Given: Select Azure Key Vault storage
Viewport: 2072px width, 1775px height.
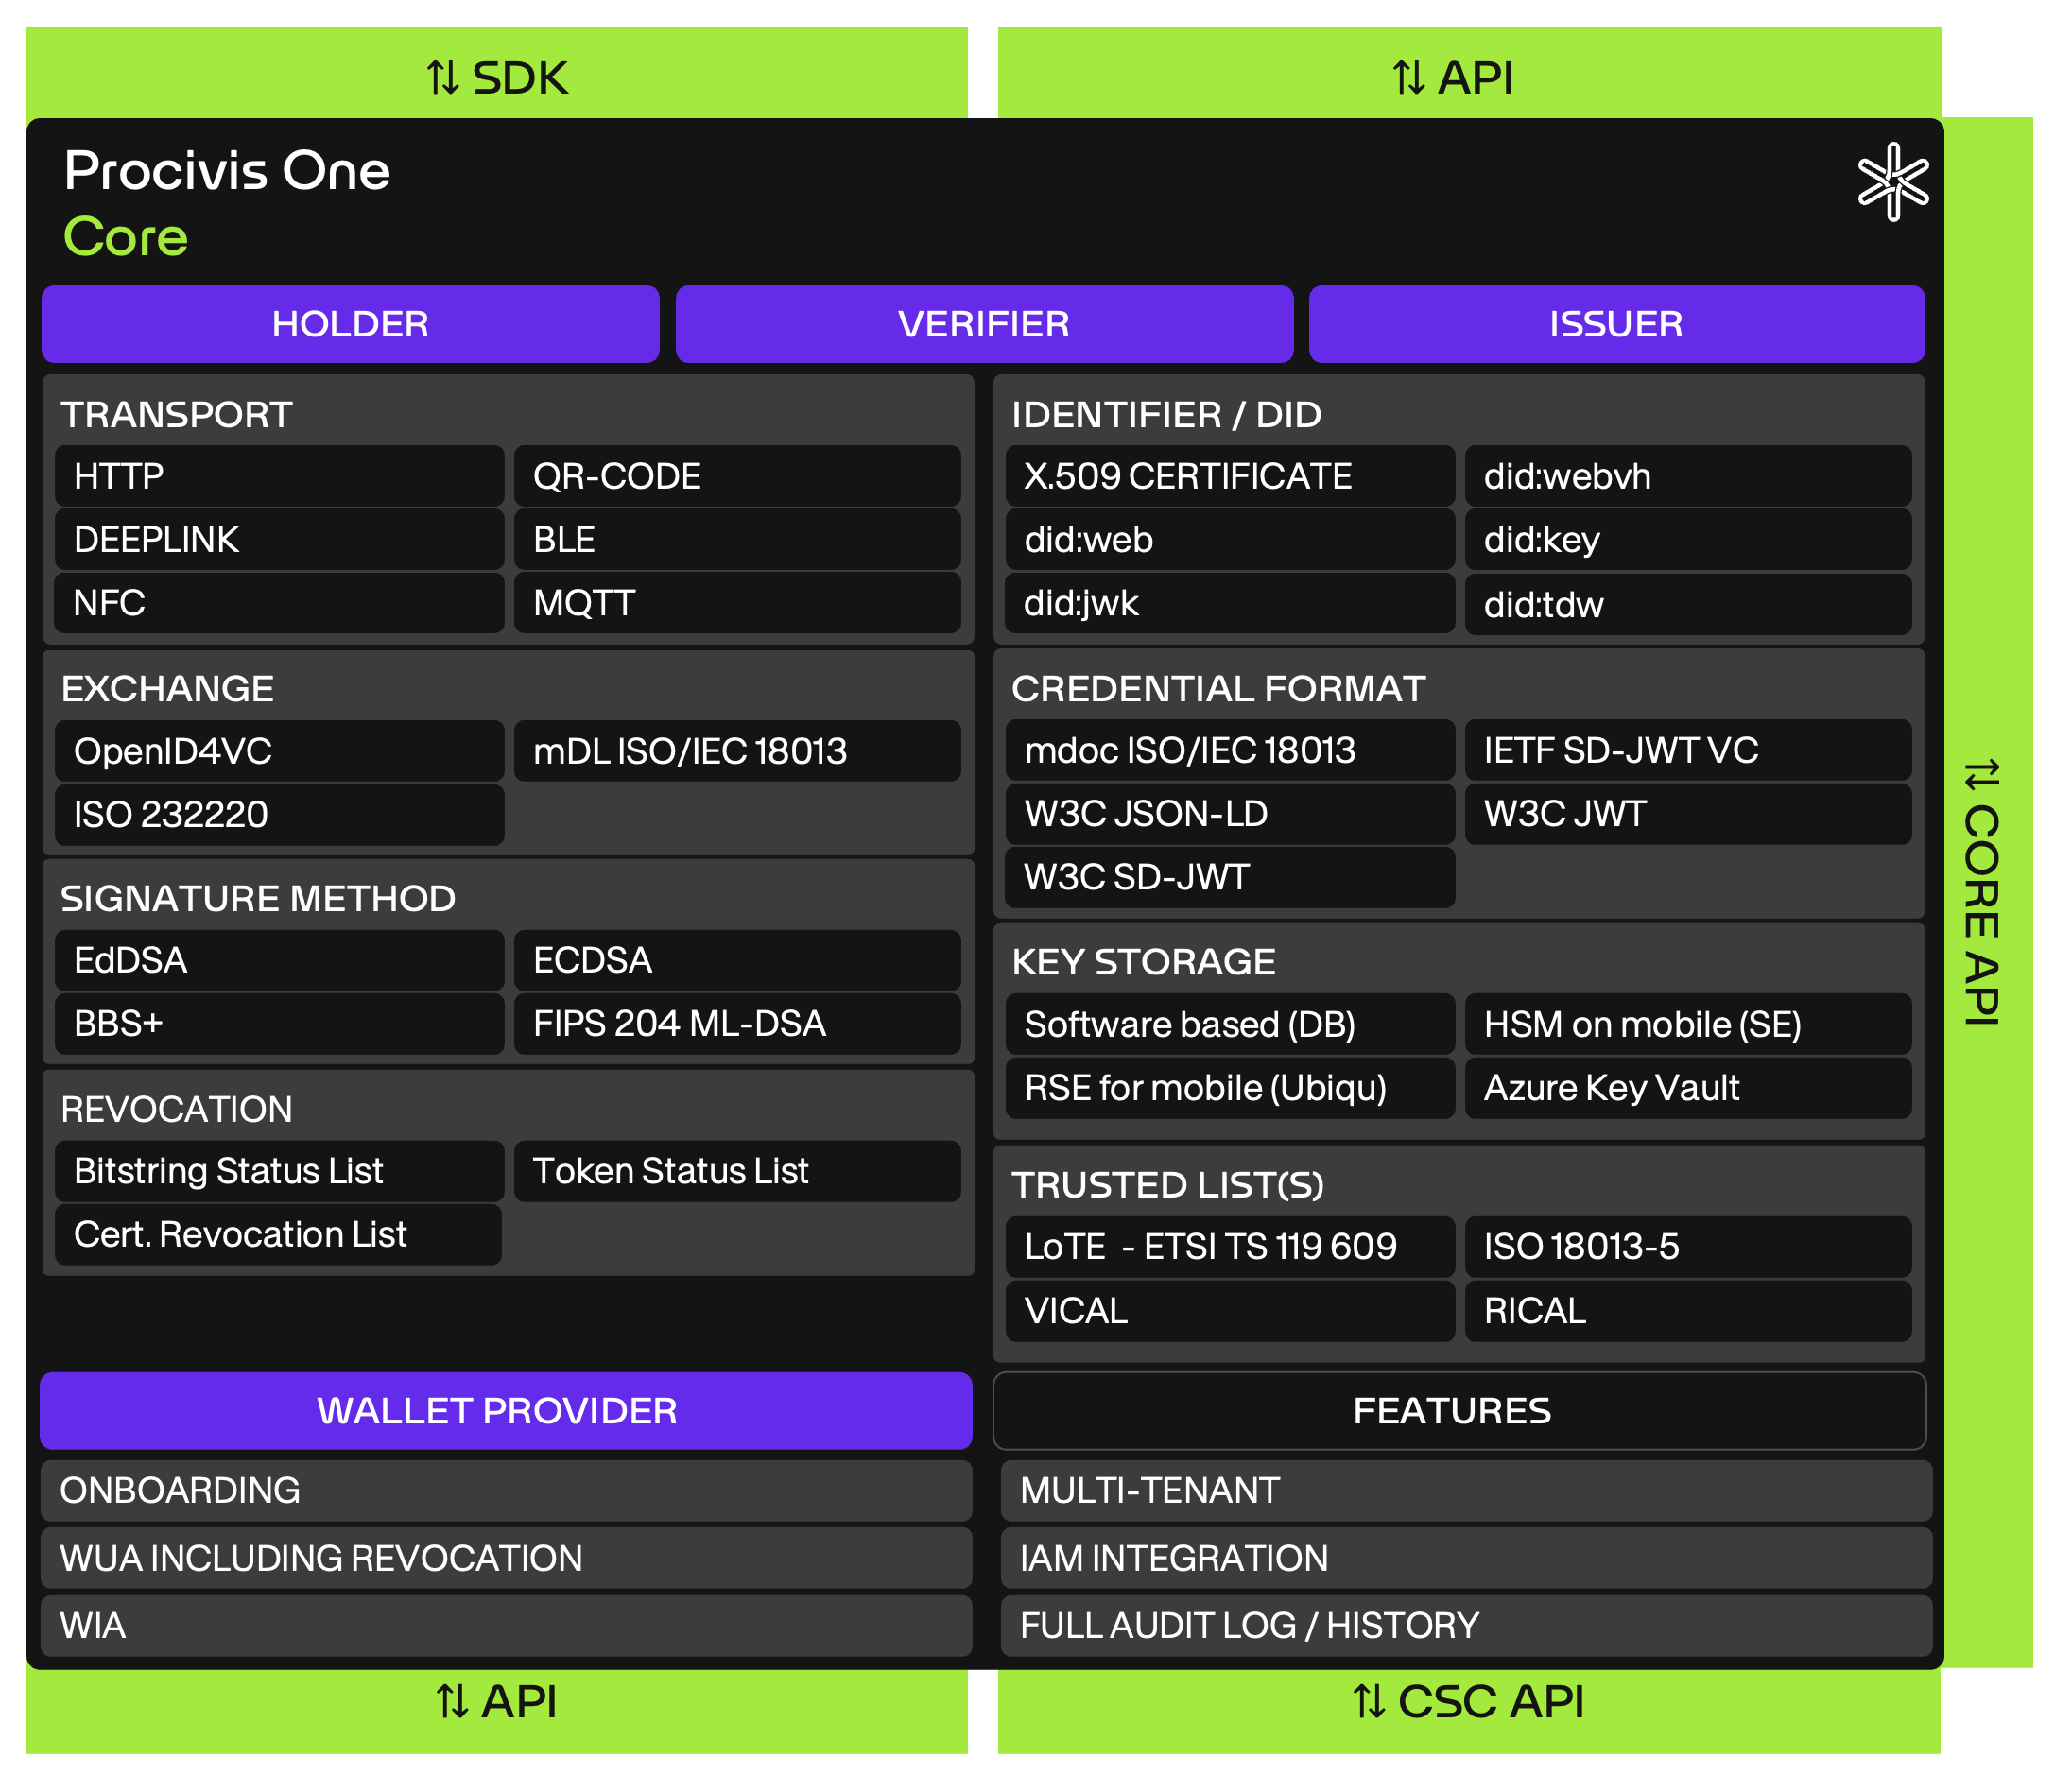Looking at the screenshot, I should click(1688, 1087).
